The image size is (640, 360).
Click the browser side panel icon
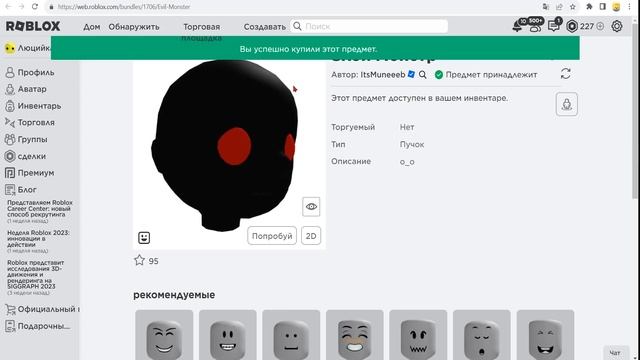point(602,7)
